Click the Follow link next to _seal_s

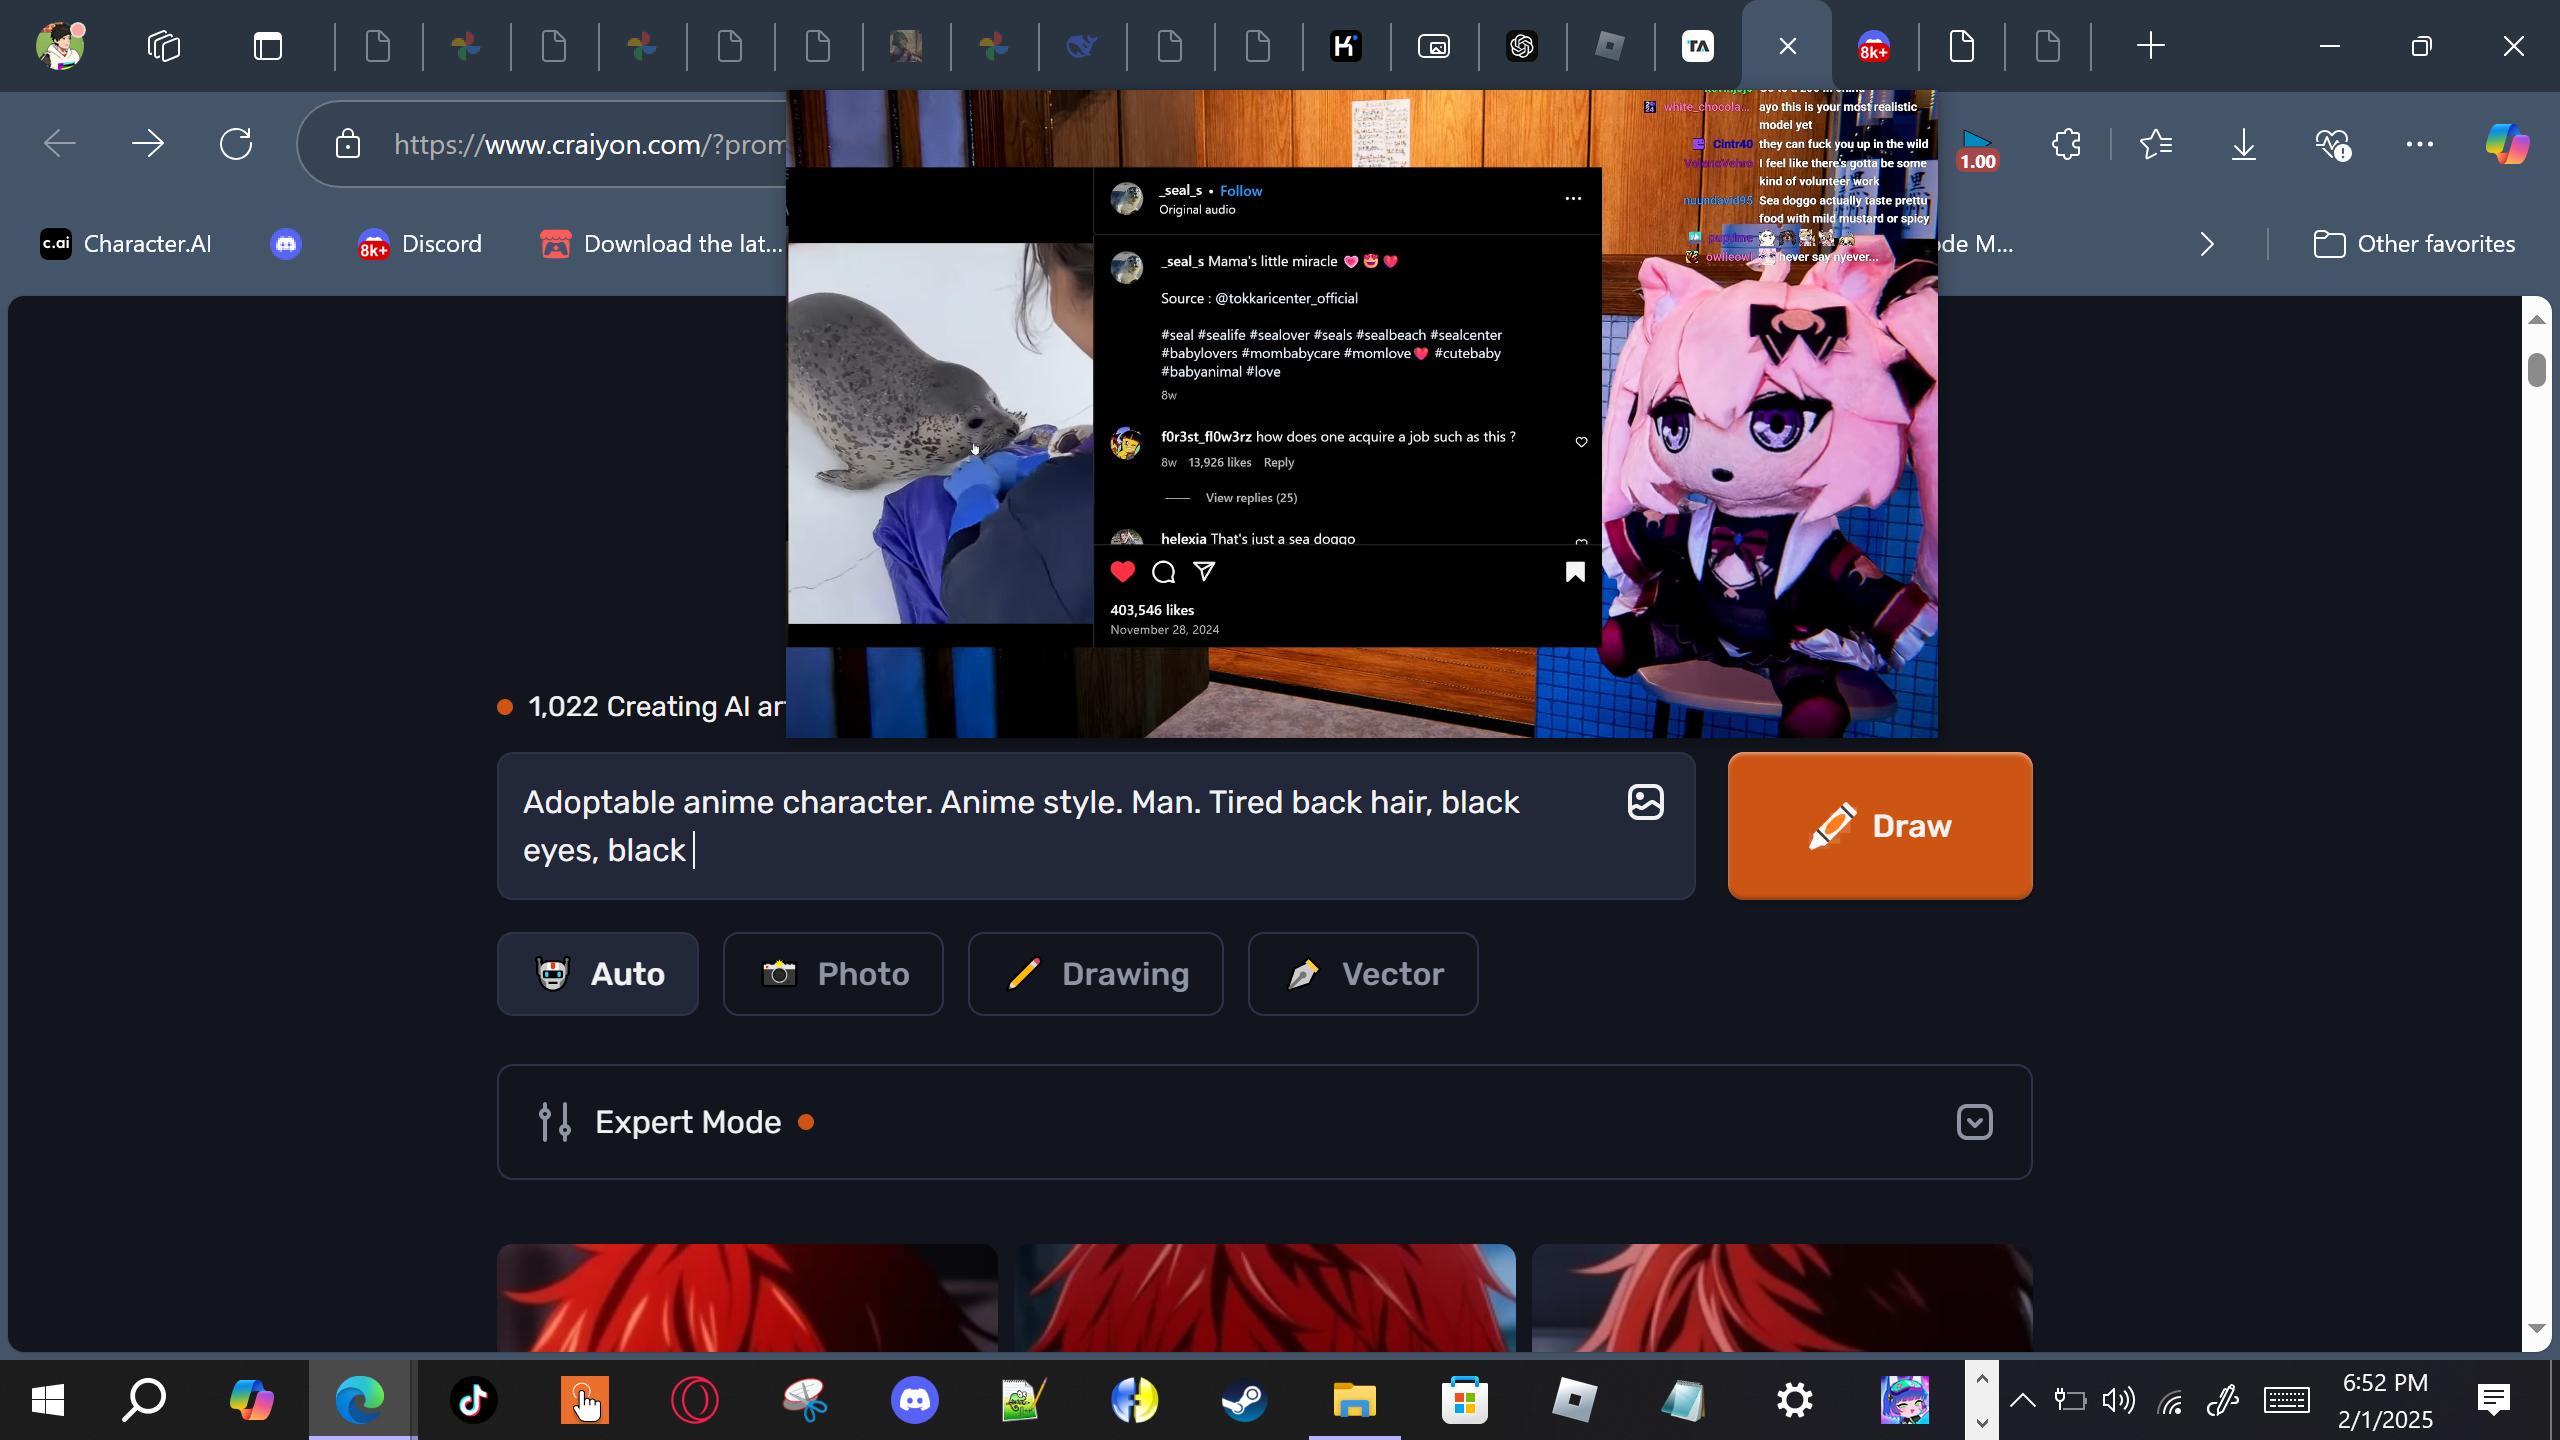1240,191
